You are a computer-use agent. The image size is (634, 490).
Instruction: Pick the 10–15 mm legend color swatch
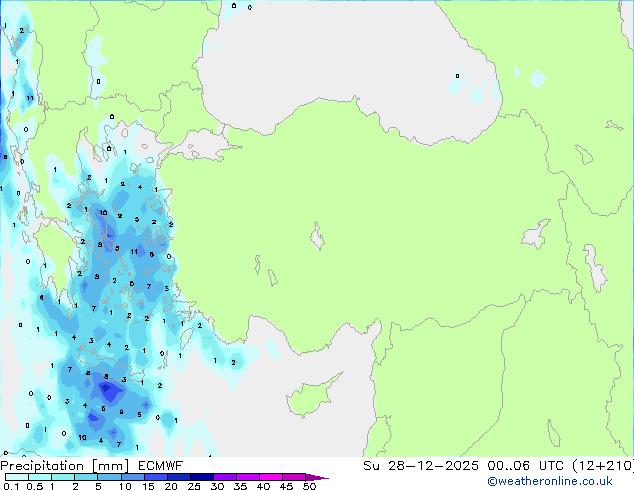coord(133,477)
